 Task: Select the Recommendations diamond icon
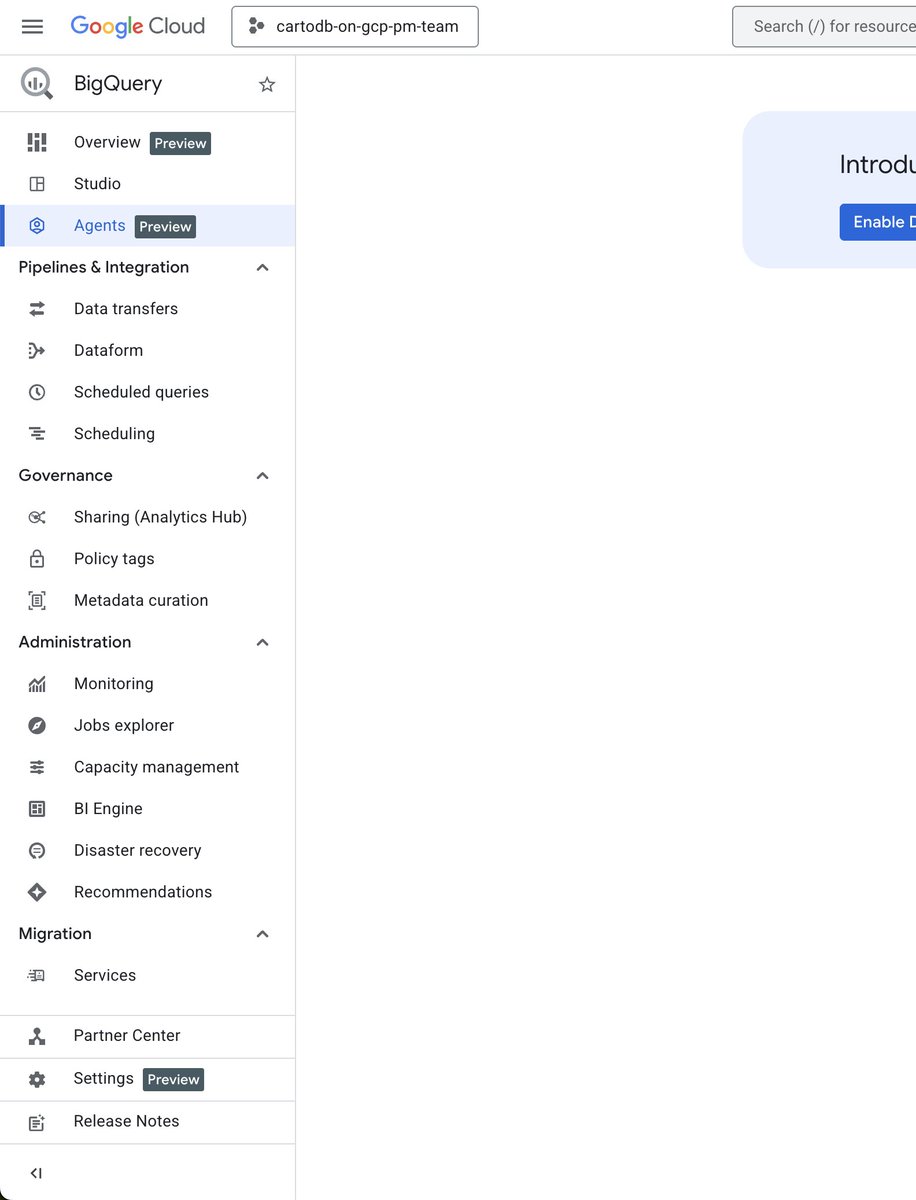point(37,892)
